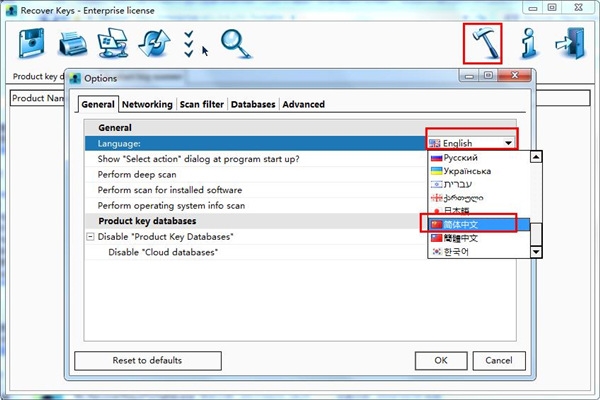The image size is (600, 400).
Task: Switch to the General tab
Action: tap(98, 104)
